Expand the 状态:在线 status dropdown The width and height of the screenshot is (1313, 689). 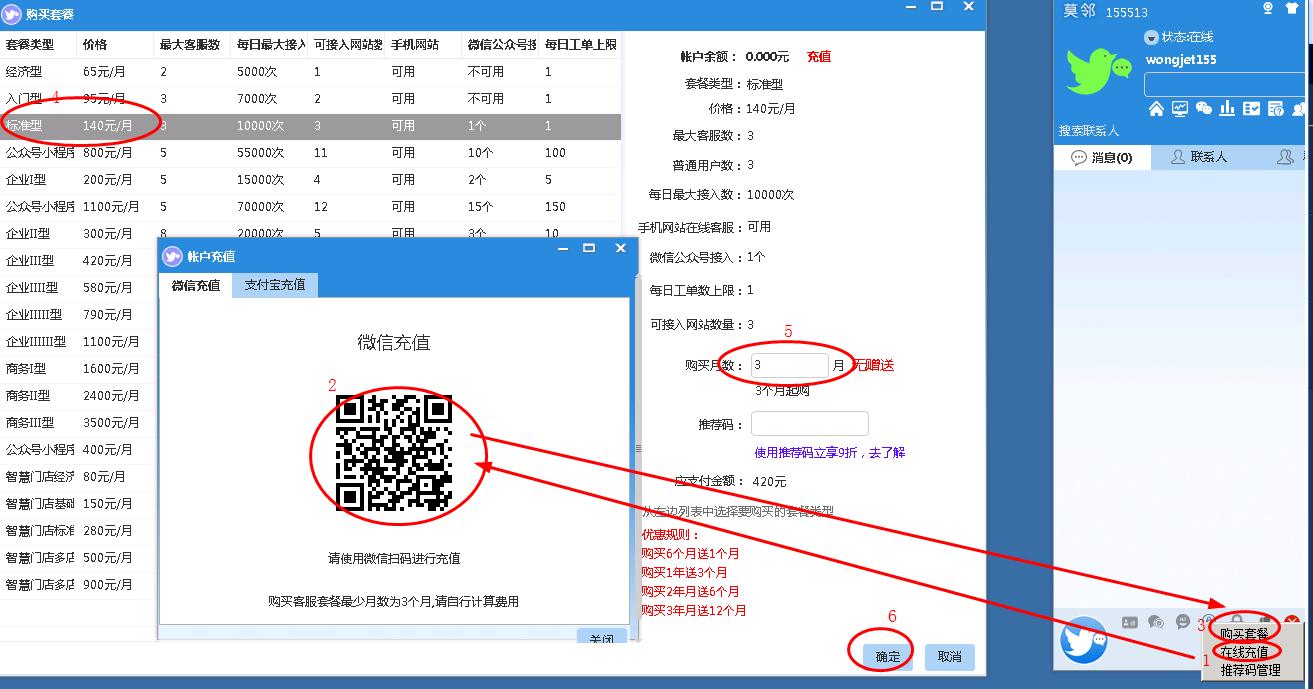point(1151,37)
